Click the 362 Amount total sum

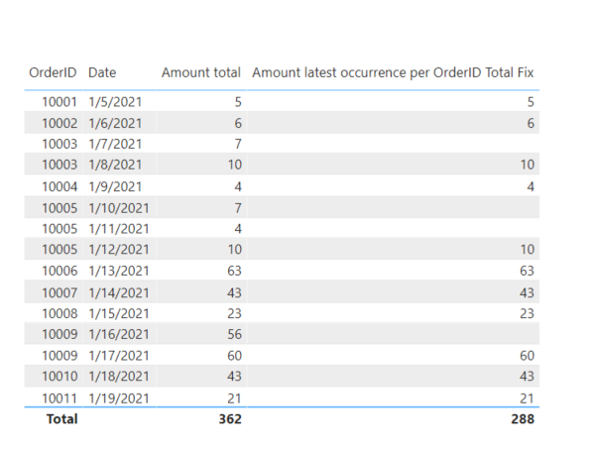coord(230,419)
